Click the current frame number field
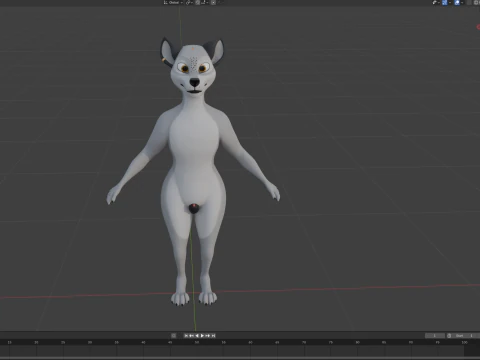Viewport: 480px width, 360px height. 435,336
